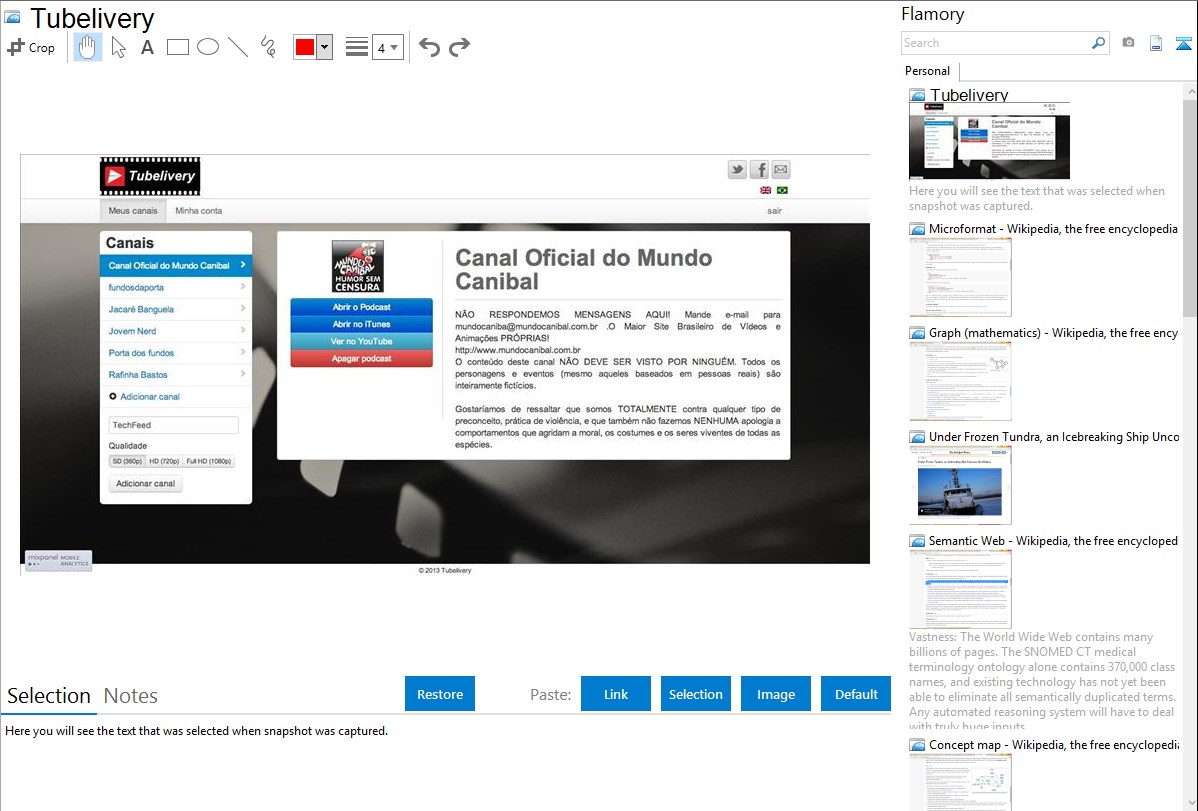Viewport: 1198px width, 811px height.
Task: Click the Twitter icon in screenshot
Action: tap(737, 170)
